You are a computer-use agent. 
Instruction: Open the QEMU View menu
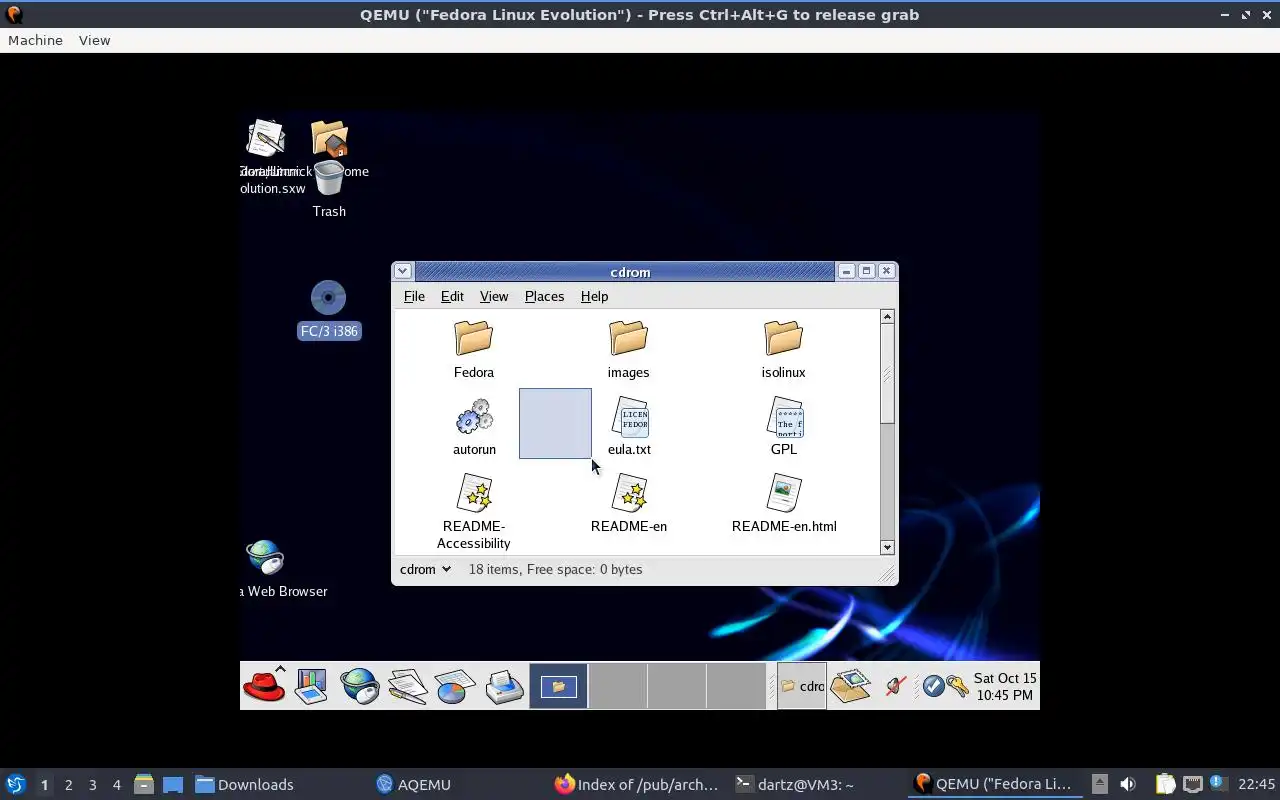pyautogui.click(x=94, y=40)
